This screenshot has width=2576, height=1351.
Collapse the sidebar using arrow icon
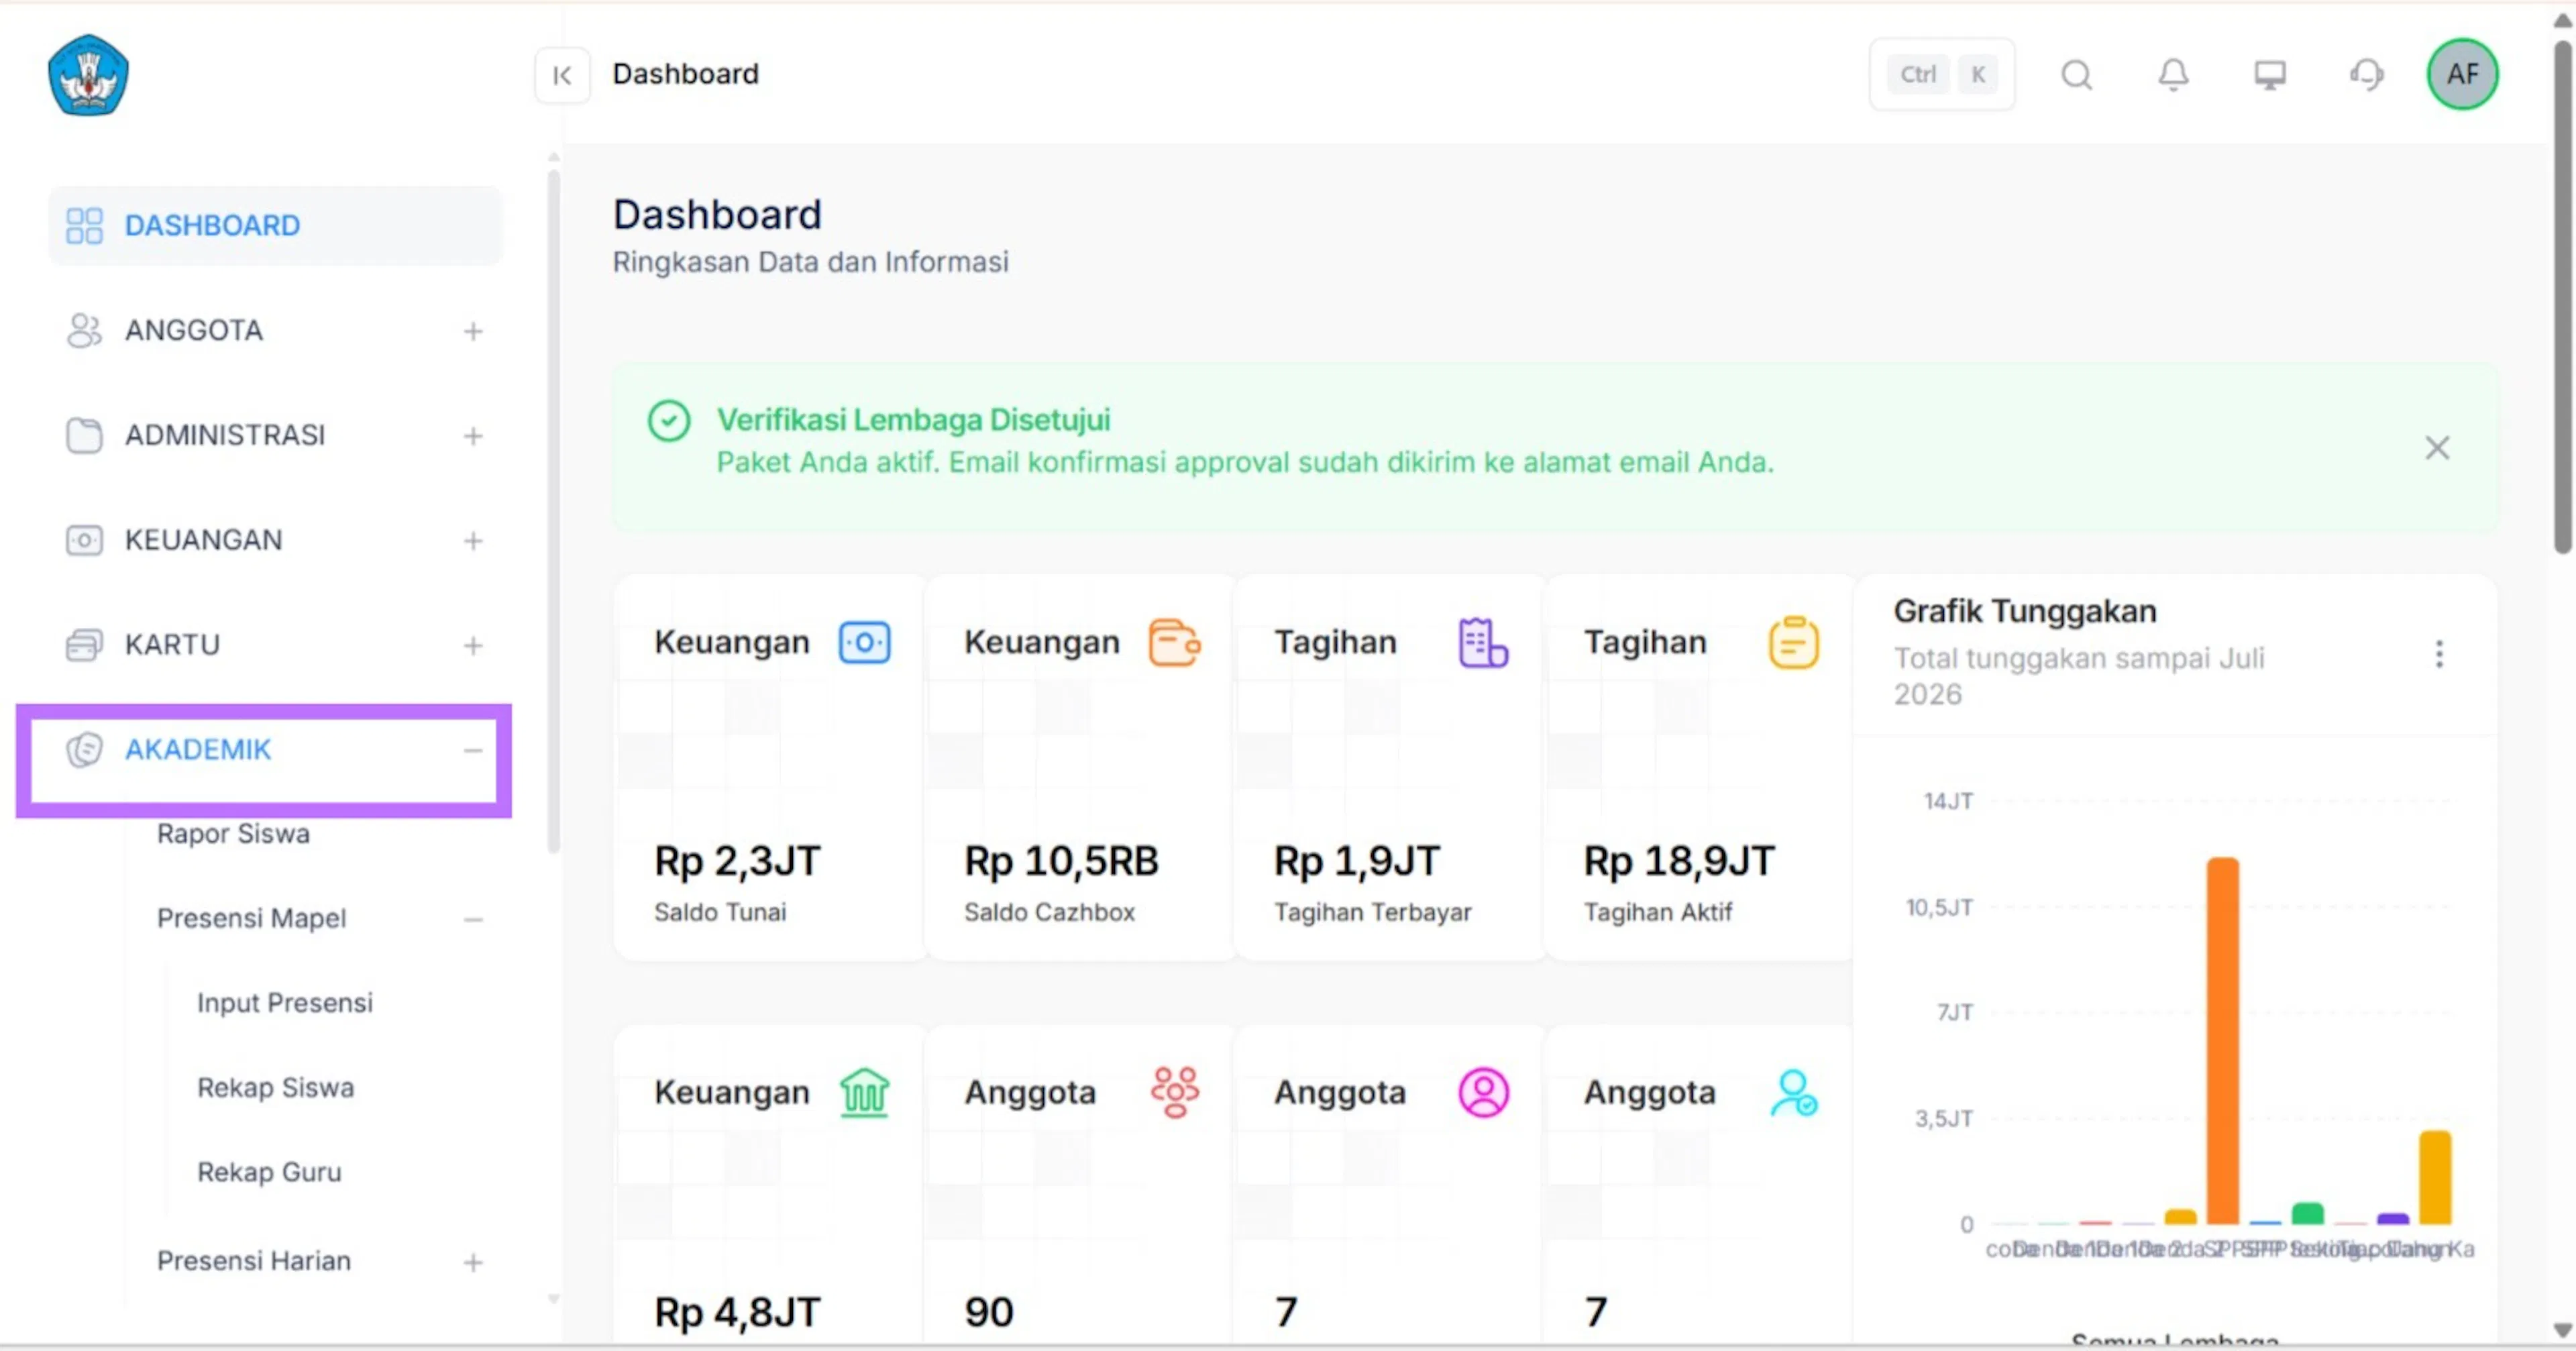pos(562,75)
